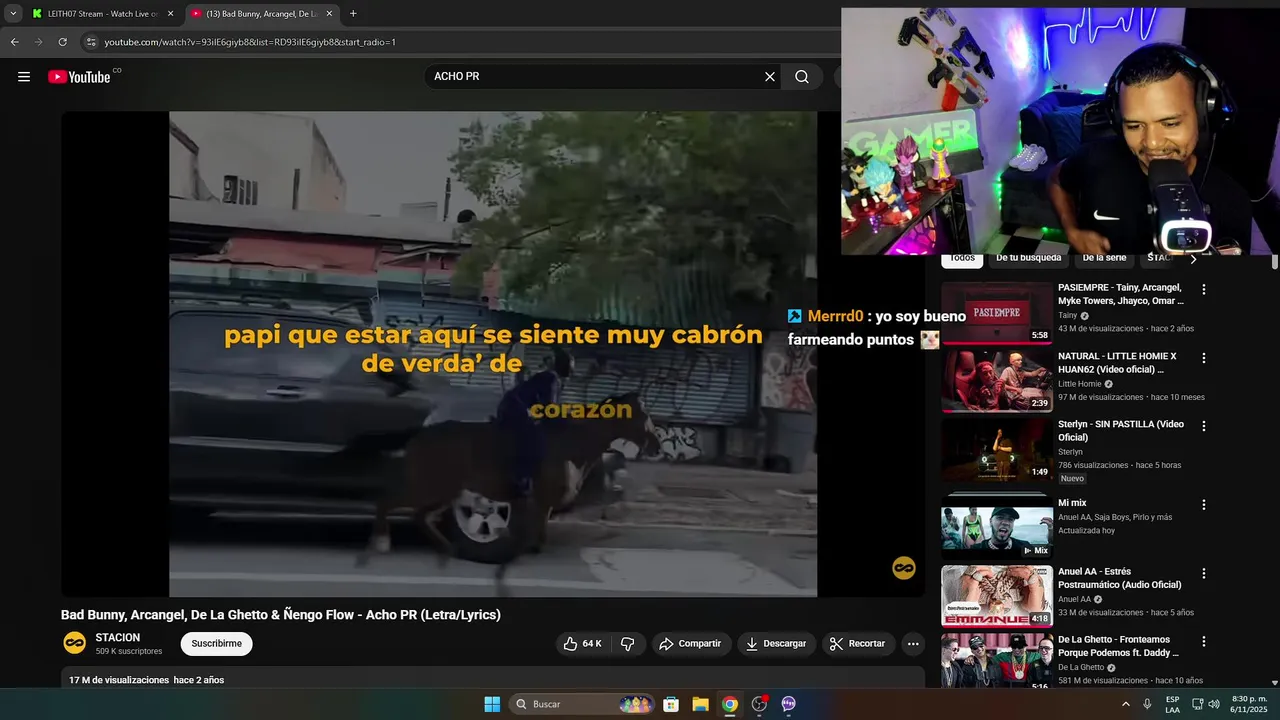The height and width of the screenshot is (720, 1280).
Task: View site information icon in address bar
Action: pos(91,42)
